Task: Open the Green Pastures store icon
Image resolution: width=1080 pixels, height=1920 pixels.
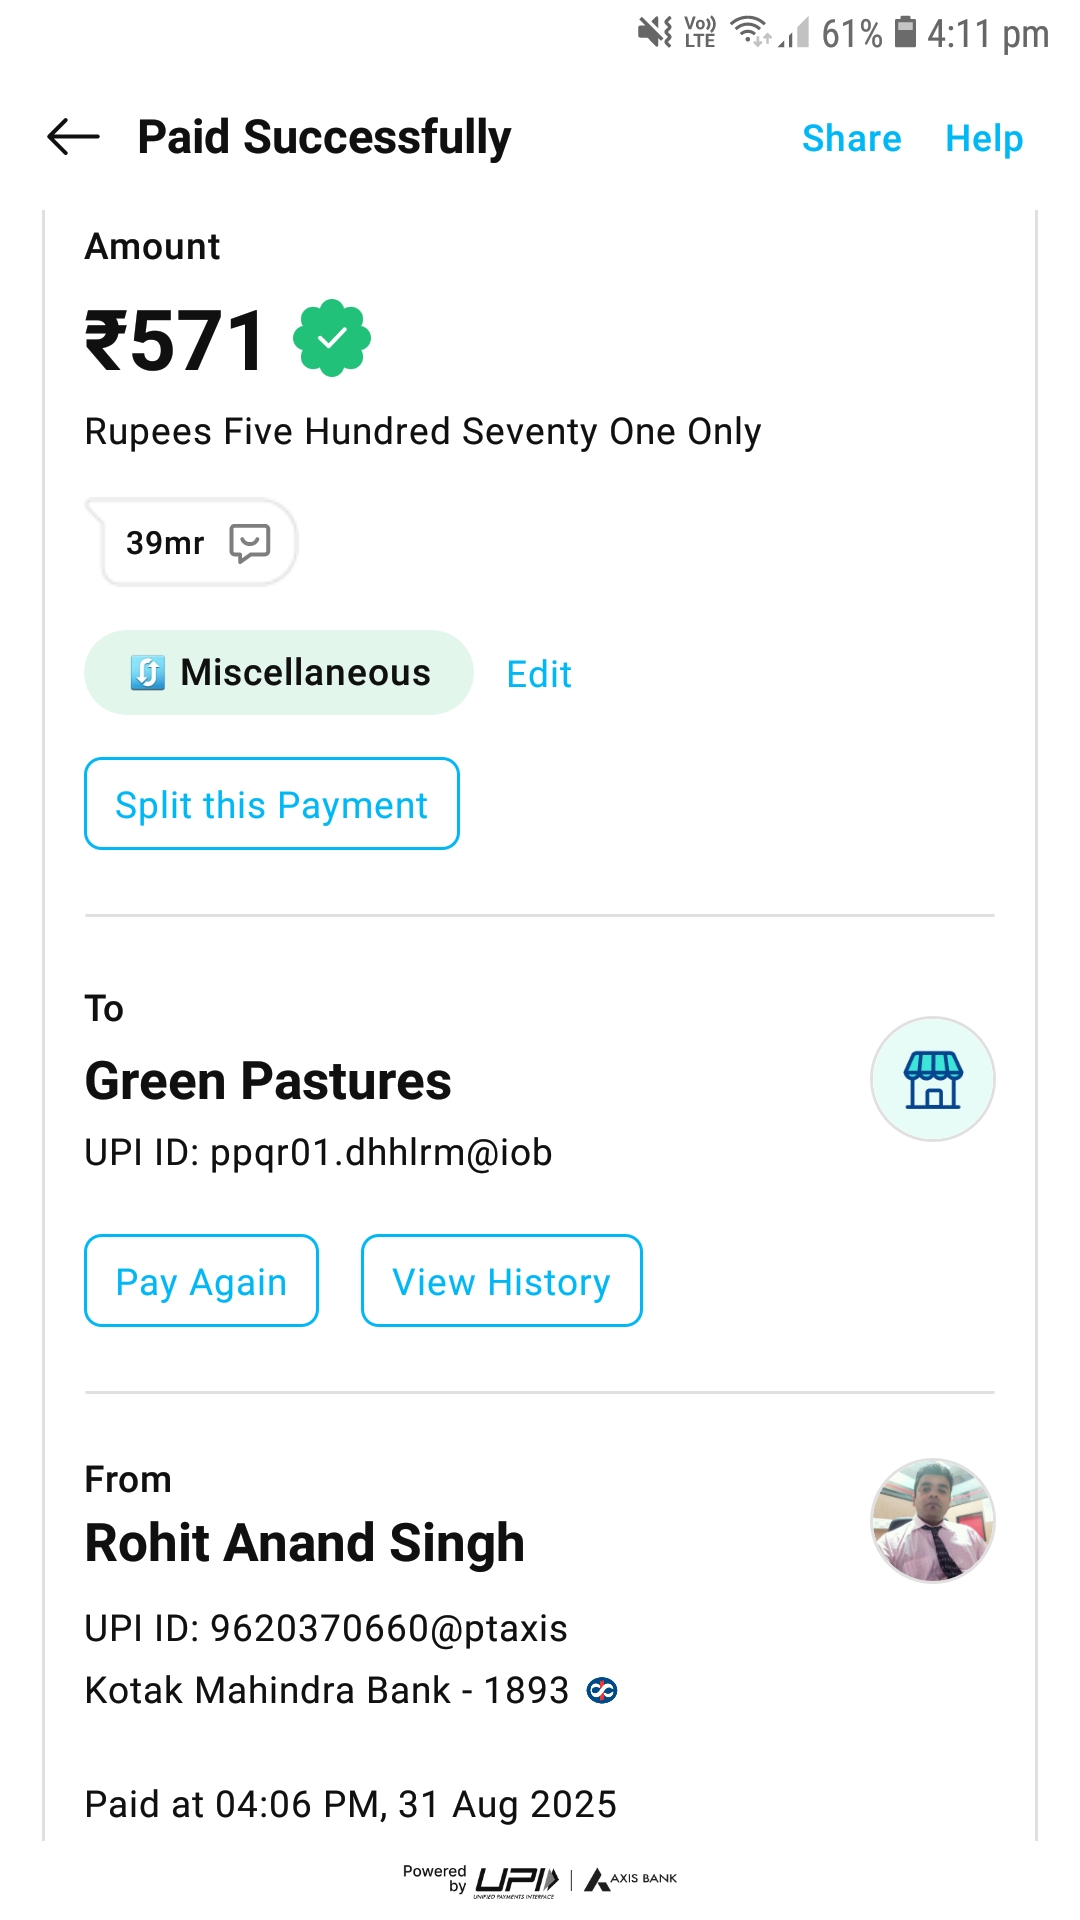Action: click(932, 1079)
